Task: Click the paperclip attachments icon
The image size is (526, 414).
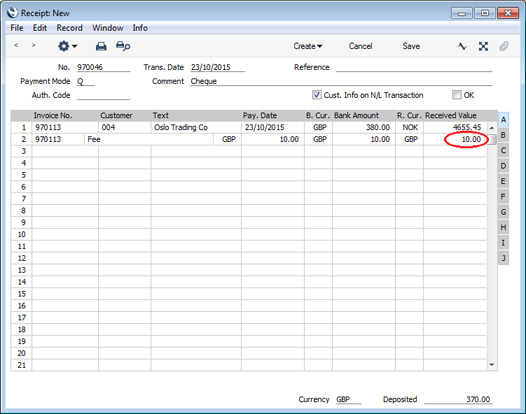Action: pyautogui.click(x=503, y=46)
